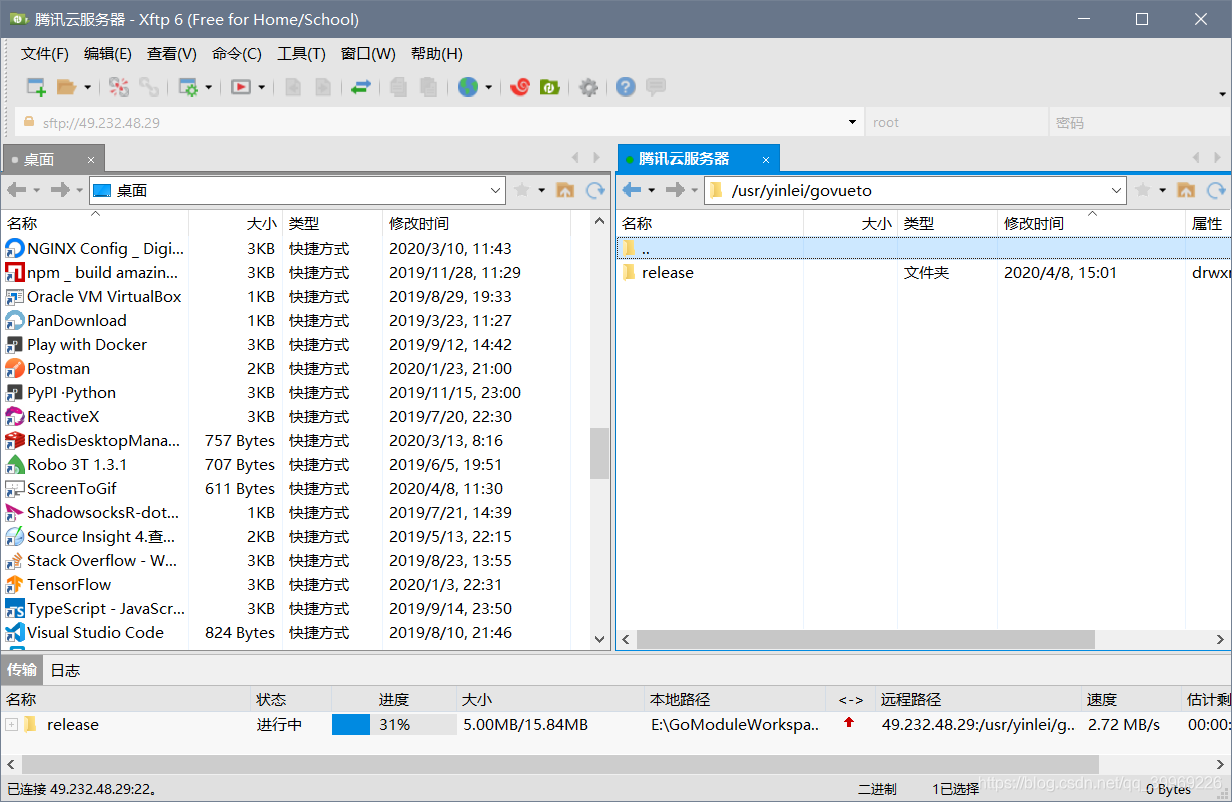Open the dropdown next to Open Session icon
The height and width of the screenshot is (802, 1232).
[x=87, y=87]
